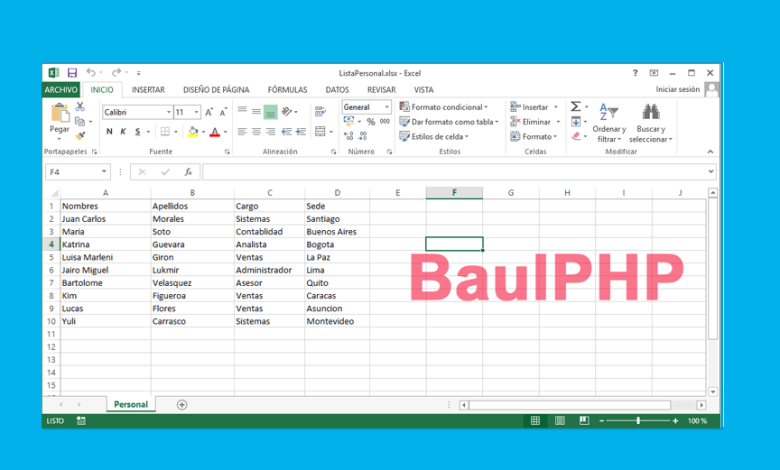Click the clear eraser icon
This screenshot has height=470, width=780.
click(x=576, y=136)
